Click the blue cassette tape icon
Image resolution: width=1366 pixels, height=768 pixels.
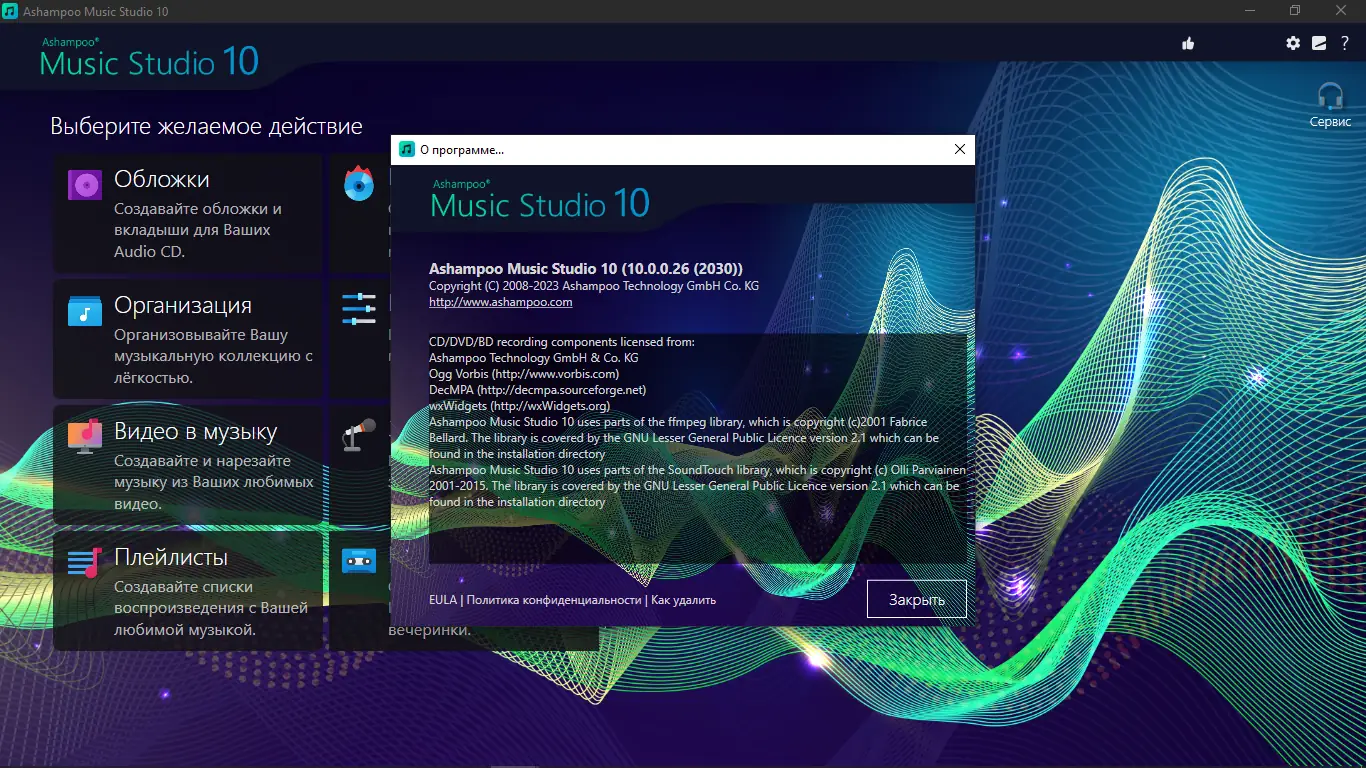[x=359, y=561]
